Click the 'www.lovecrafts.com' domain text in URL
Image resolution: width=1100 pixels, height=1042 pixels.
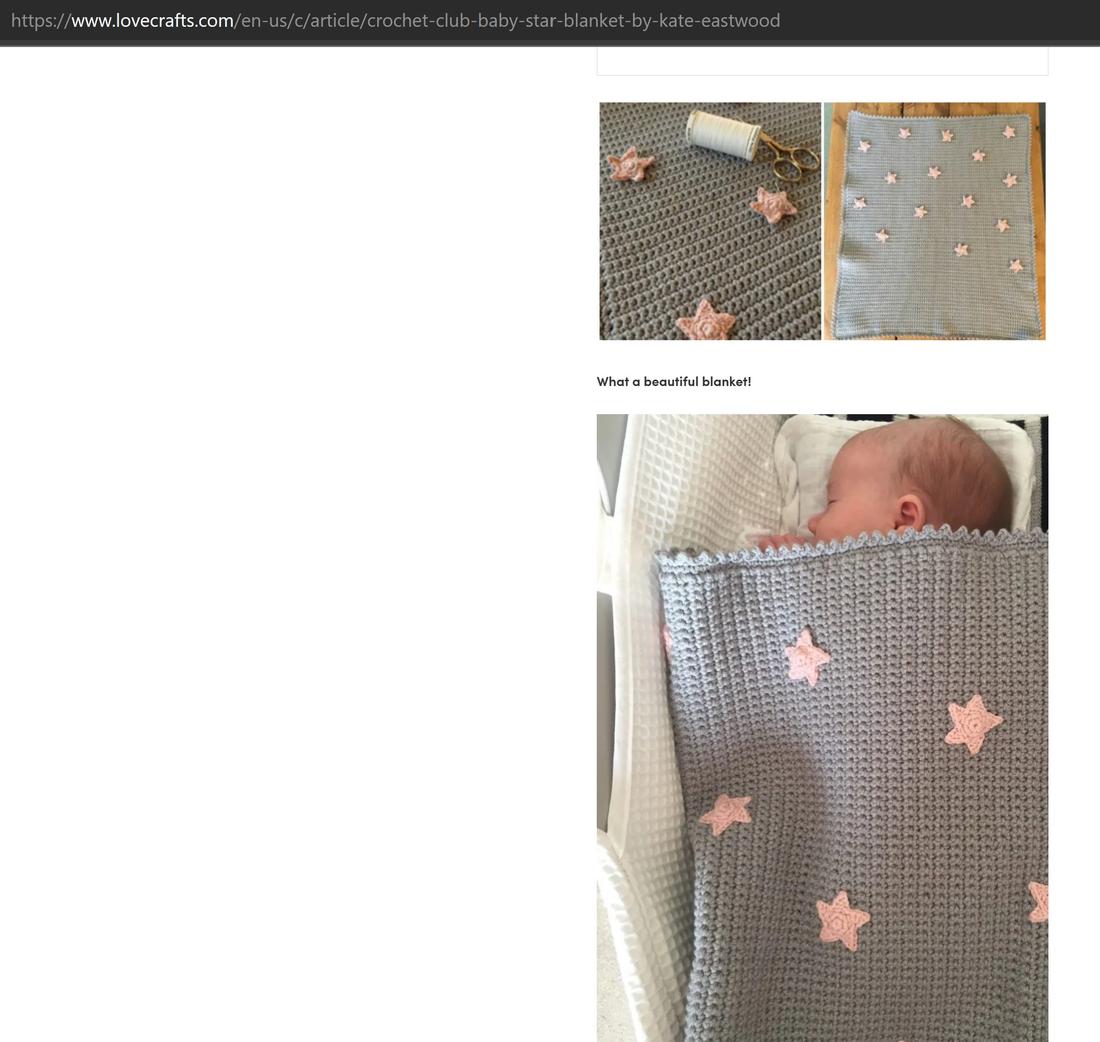click(x=152, y=21)
